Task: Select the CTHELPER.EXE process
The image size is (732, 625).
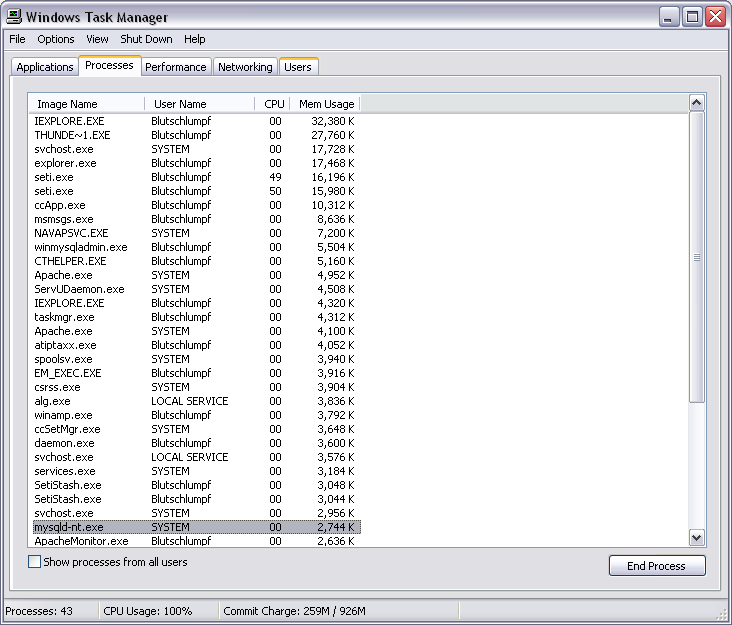Action: (x=196, y=261)
